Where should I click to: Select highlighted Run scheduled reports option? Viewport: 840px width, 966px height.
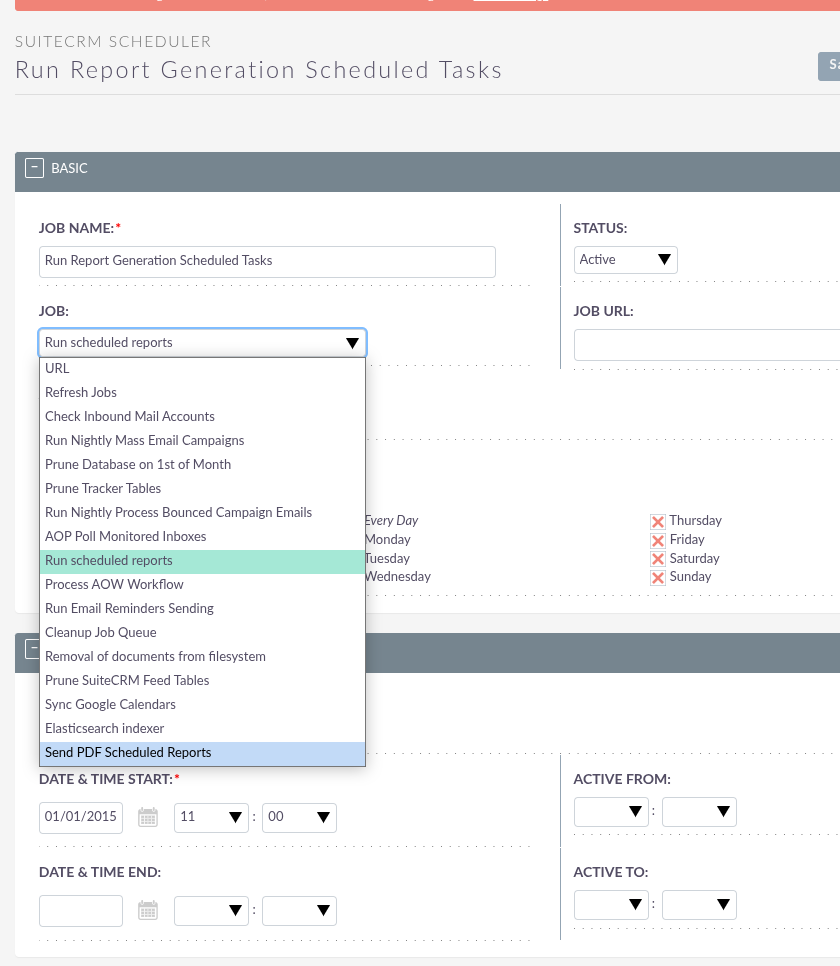pos(202,561)
